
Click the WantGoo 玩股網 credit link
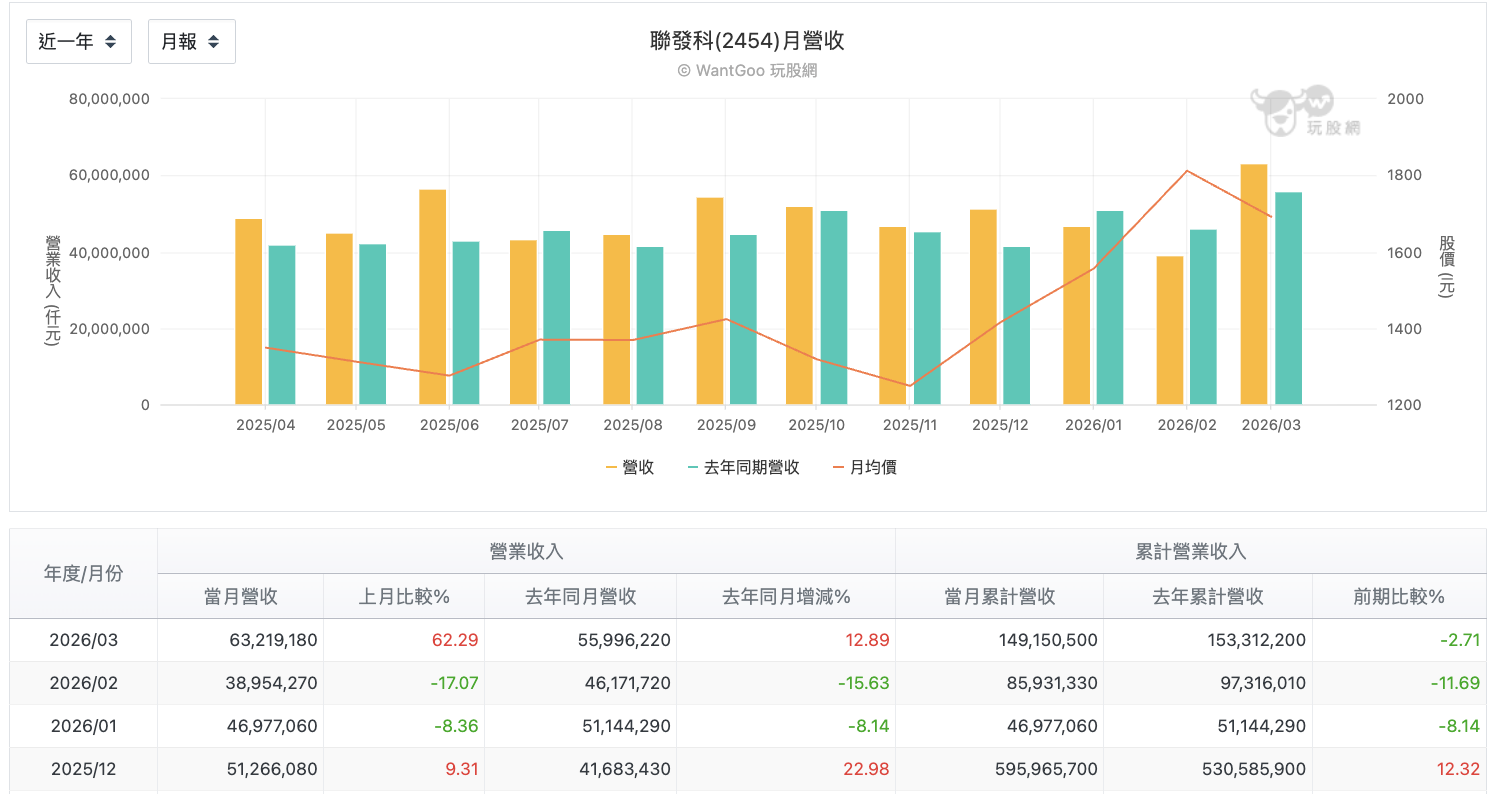pos(747,71)
